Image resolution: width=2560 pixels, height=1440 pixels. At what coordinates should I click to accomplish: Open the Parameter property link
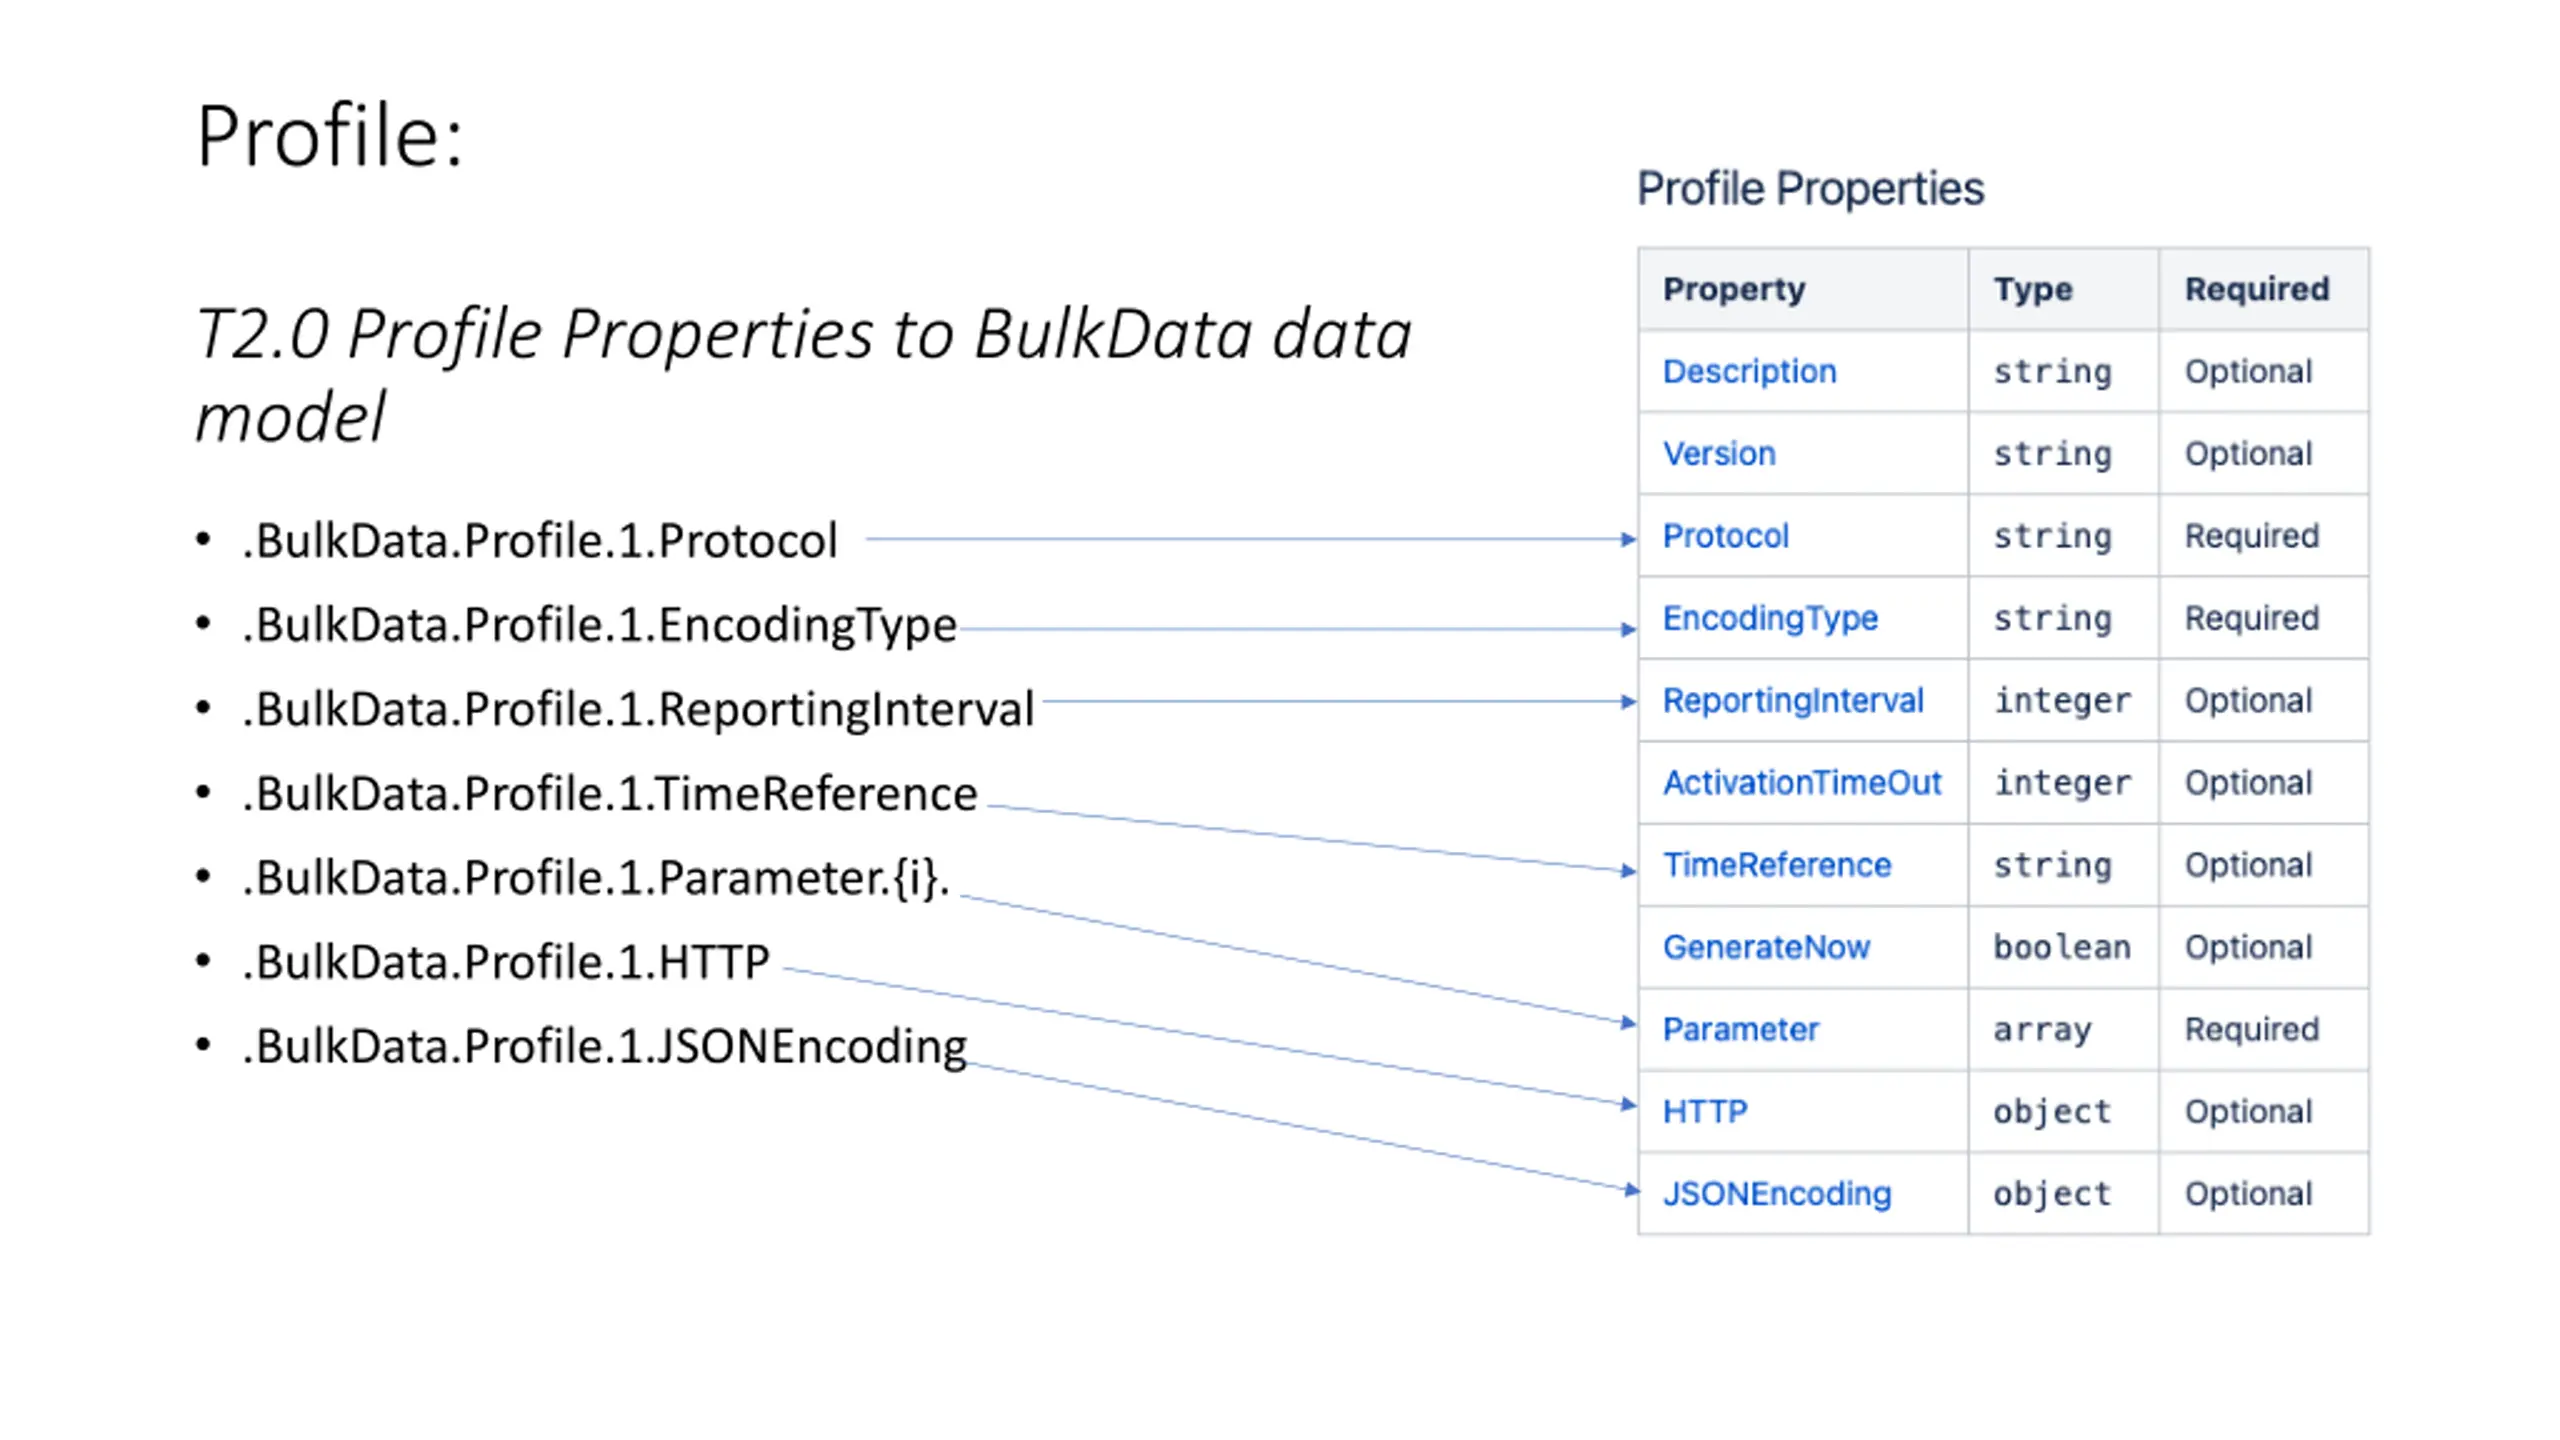(1740, 1029)
